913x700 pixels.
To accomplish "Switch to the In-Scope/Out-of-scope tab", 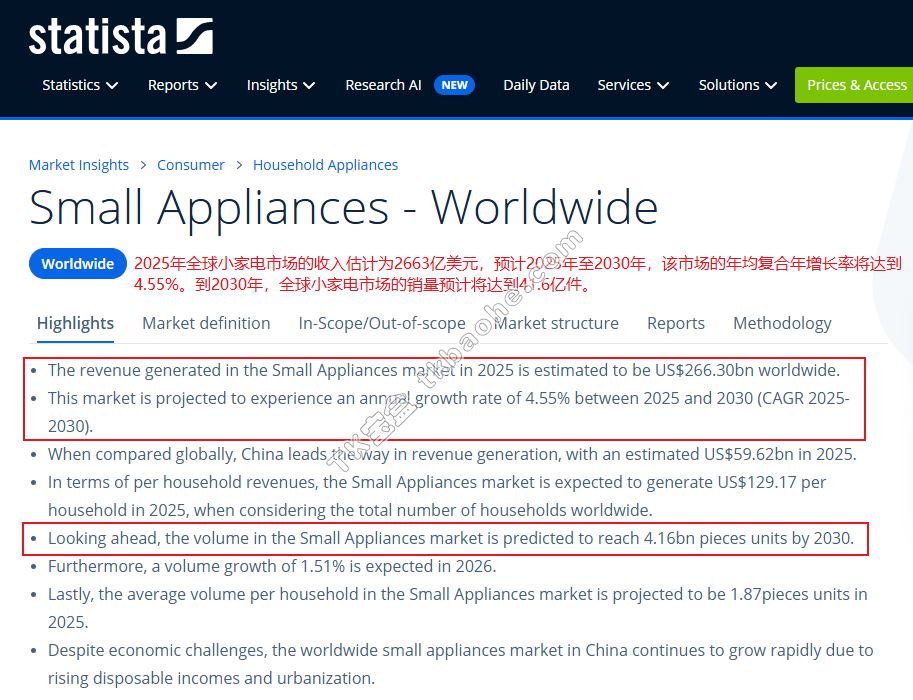I will 382,323.
